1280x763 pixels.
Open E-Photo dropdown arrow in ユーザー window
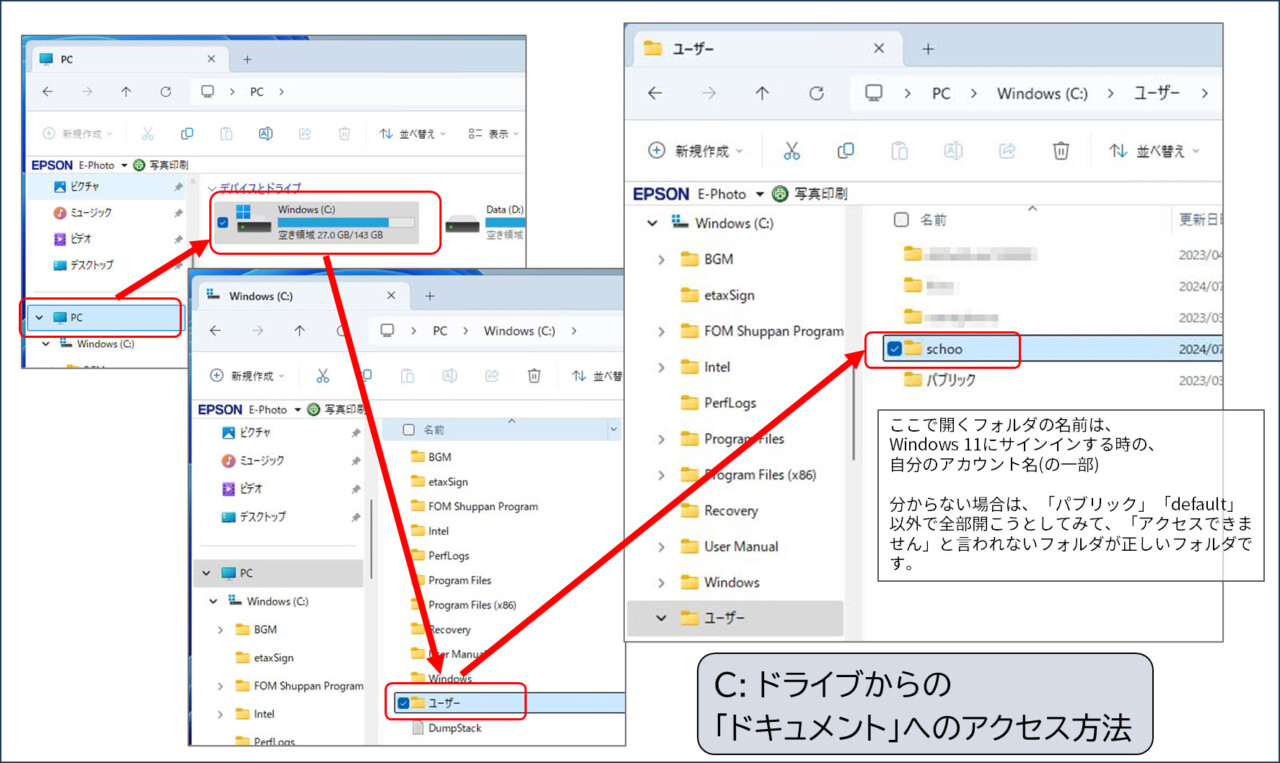click(x=760, y=194)
